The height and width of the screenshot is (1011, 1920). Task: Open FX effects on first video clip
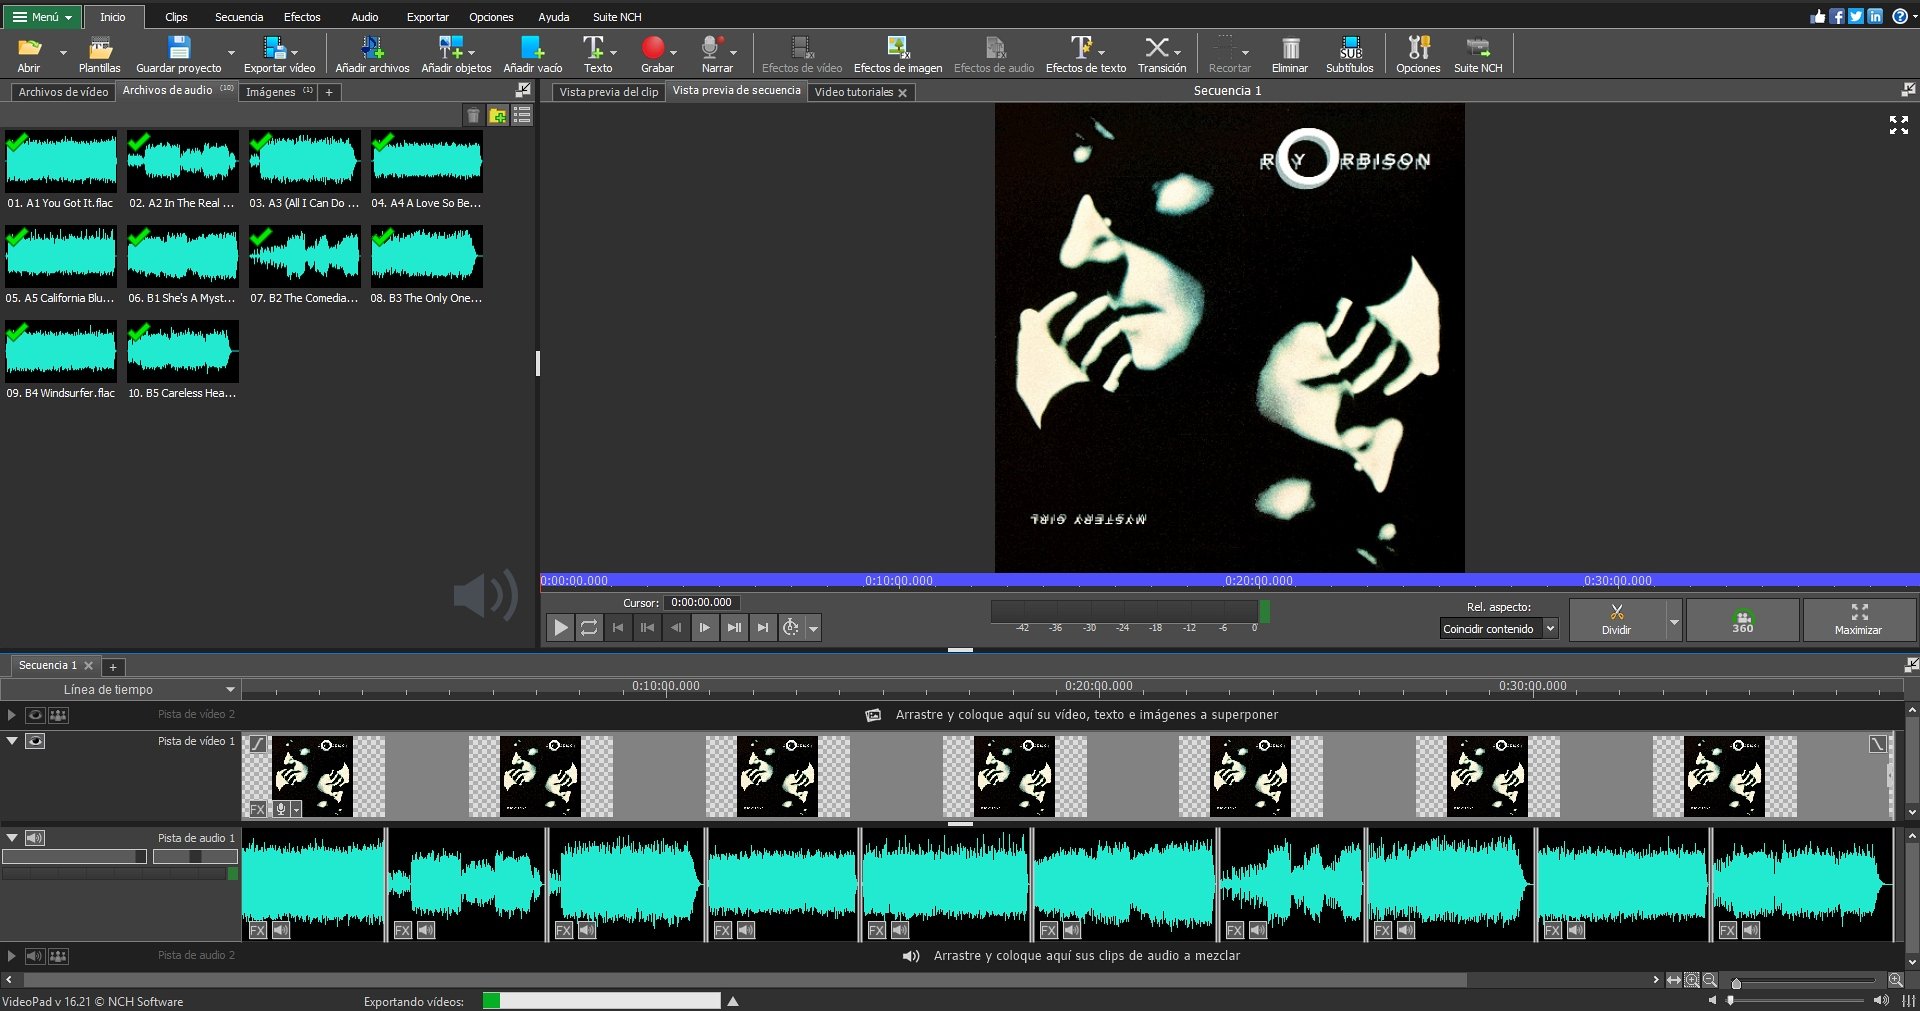click(x=258, y=809)
